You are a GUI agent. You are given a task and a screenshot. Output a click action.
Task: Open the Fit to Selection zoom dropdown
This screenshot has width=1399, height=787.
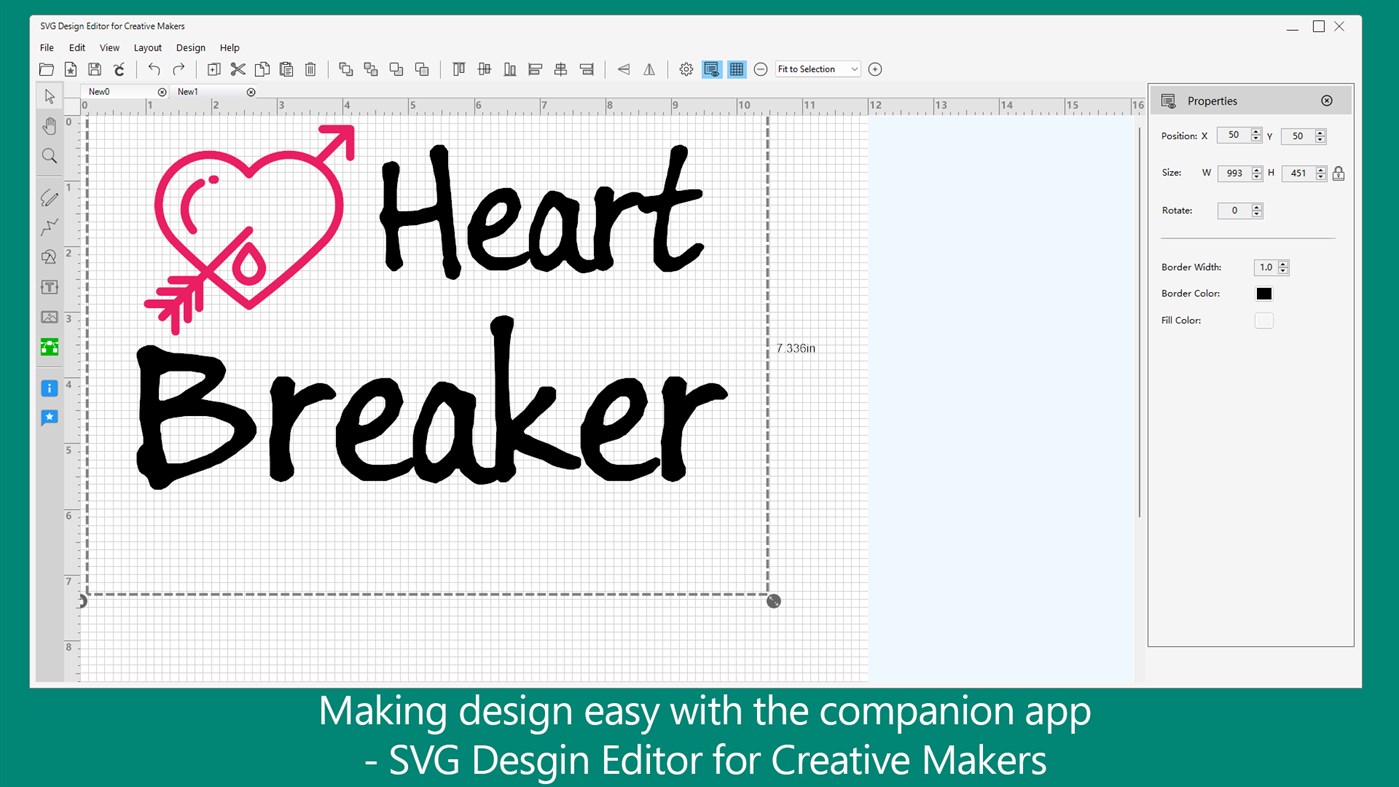(x=817, y=69)
